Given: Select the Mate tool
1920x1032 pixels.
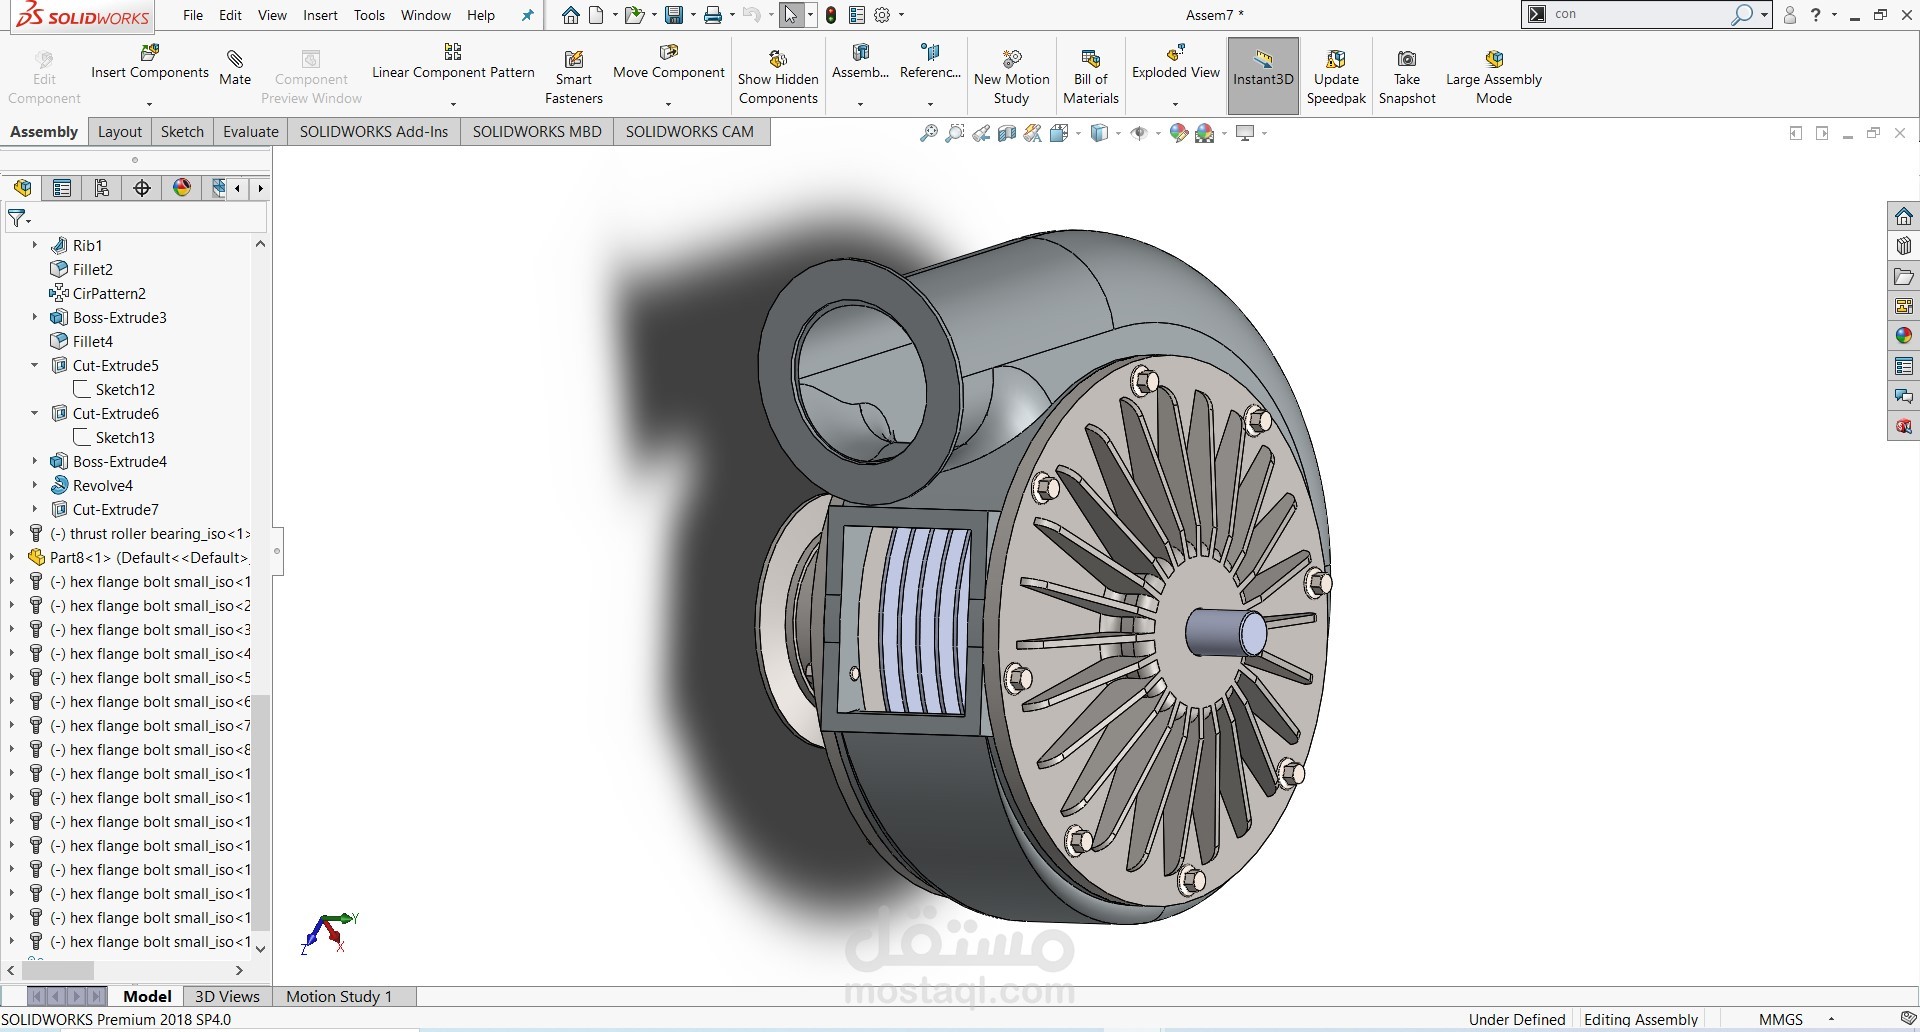Looking at the screenshot, I should coord(235,68).
